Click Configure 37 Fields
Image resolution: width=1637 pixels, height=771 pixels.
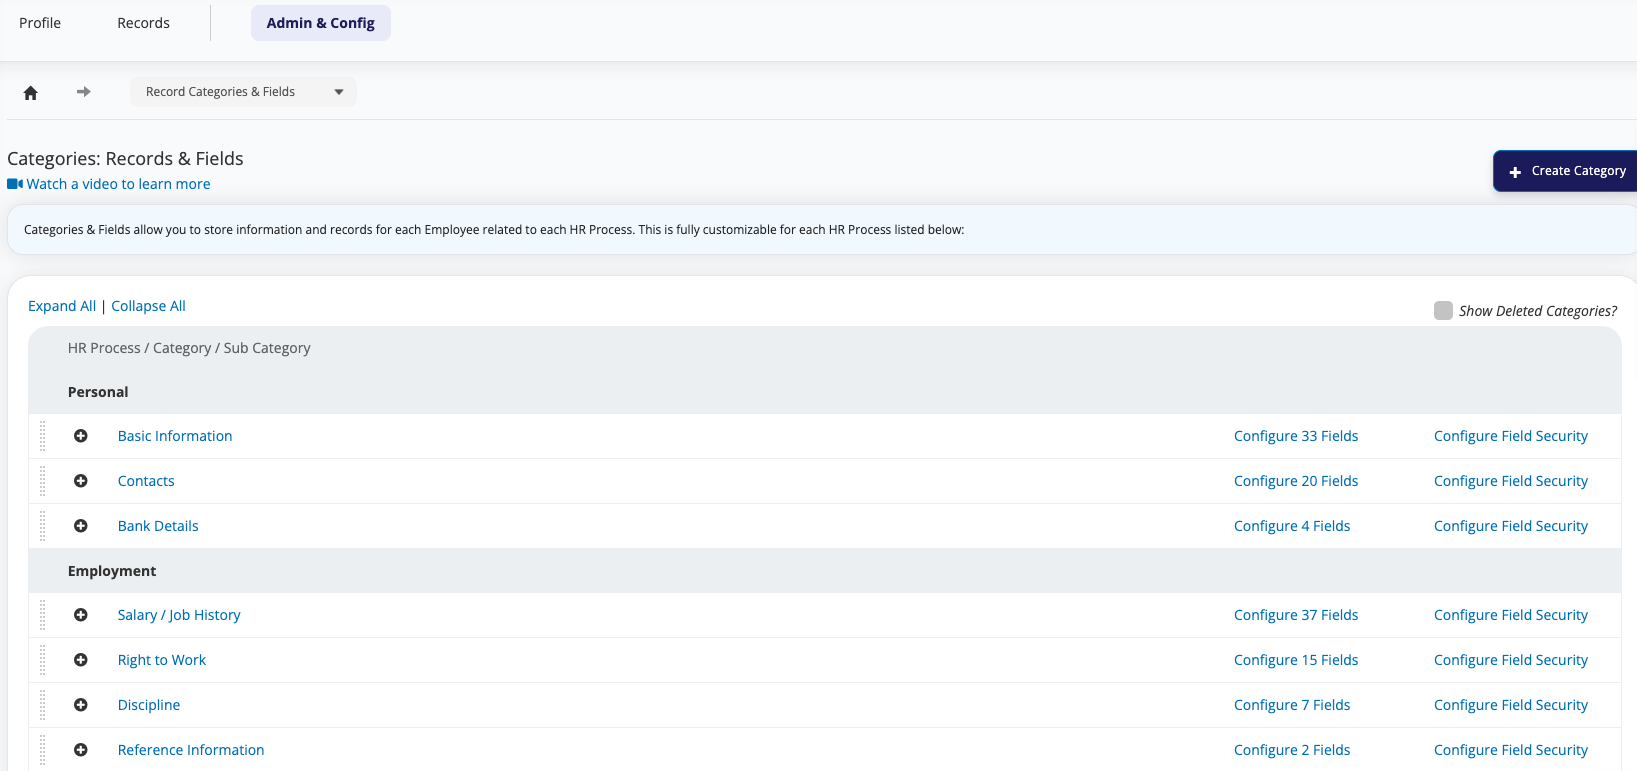click(1296, 615)
